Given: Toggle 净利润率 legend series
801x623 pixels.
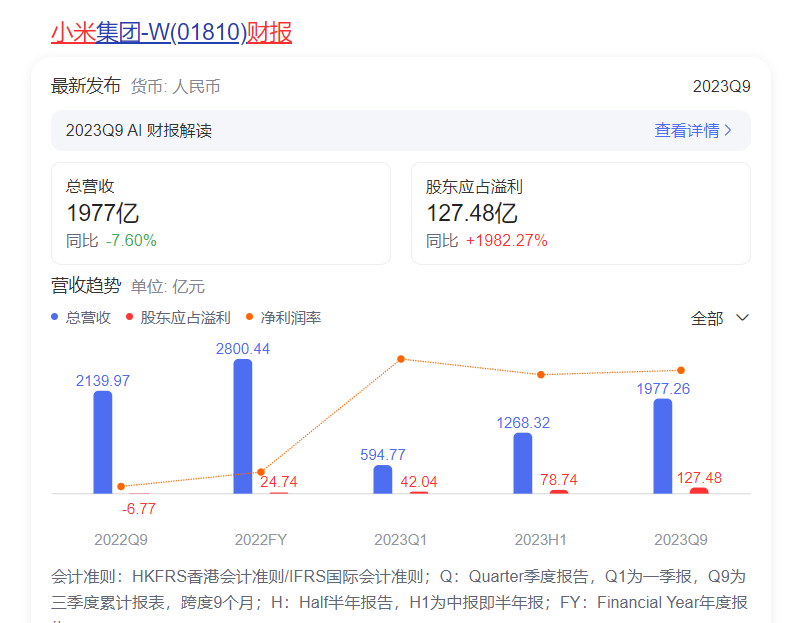Looking at the screenshot, I should click(284, 318).
